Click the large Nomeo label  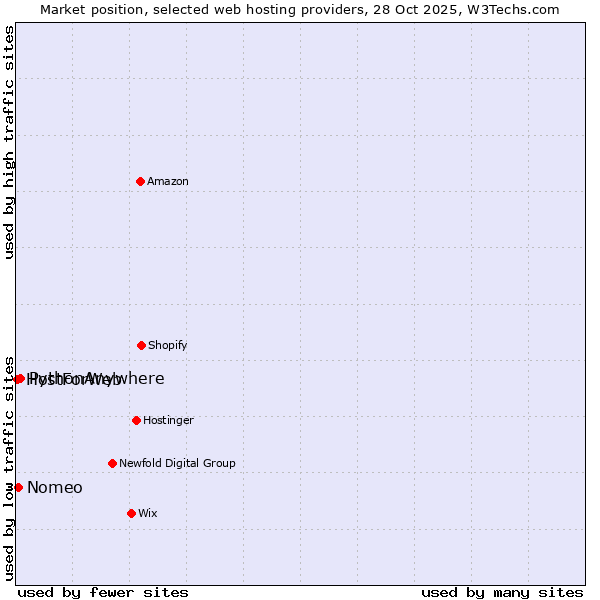coord(55,488)
